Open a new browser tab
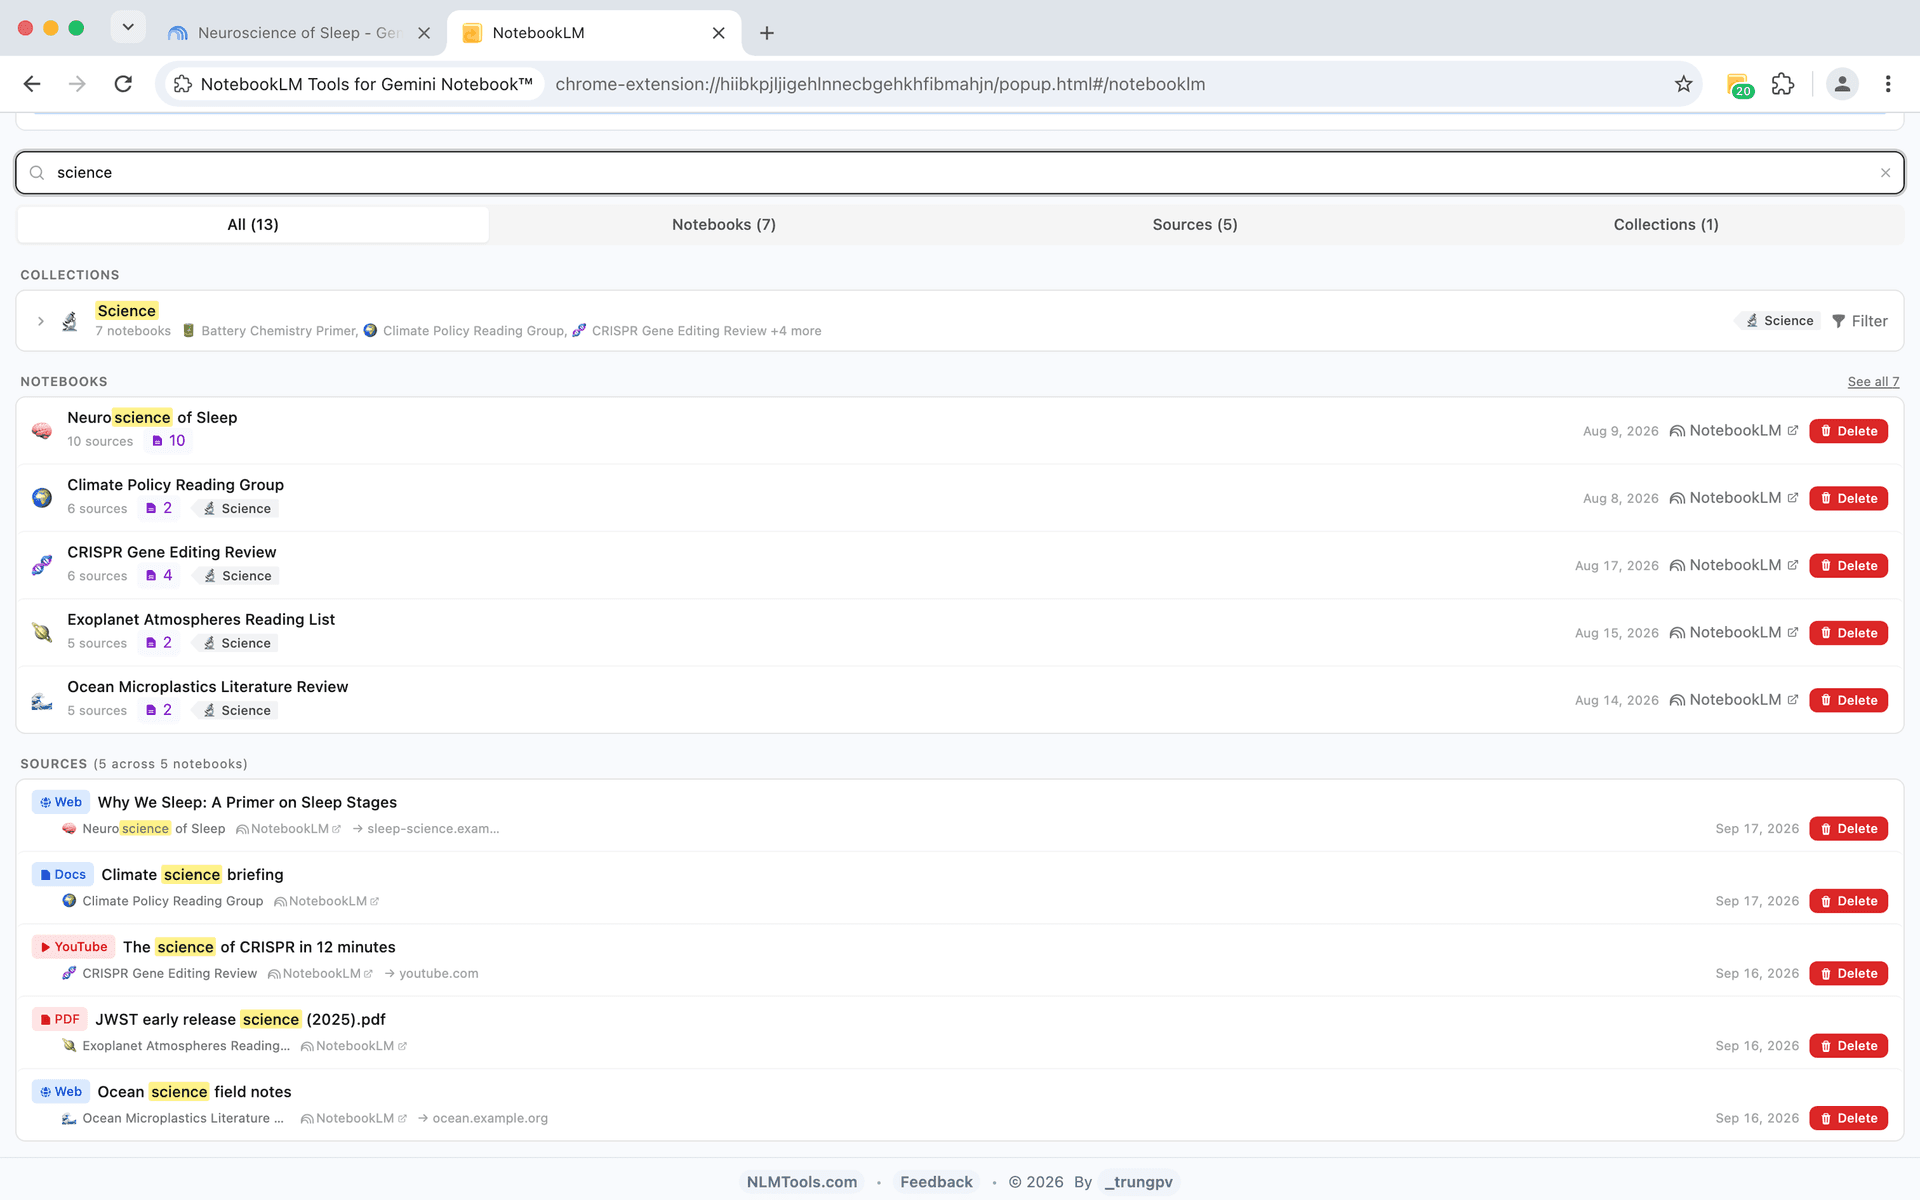This screenshot has height=1200, width=1920. click(767, 33)
